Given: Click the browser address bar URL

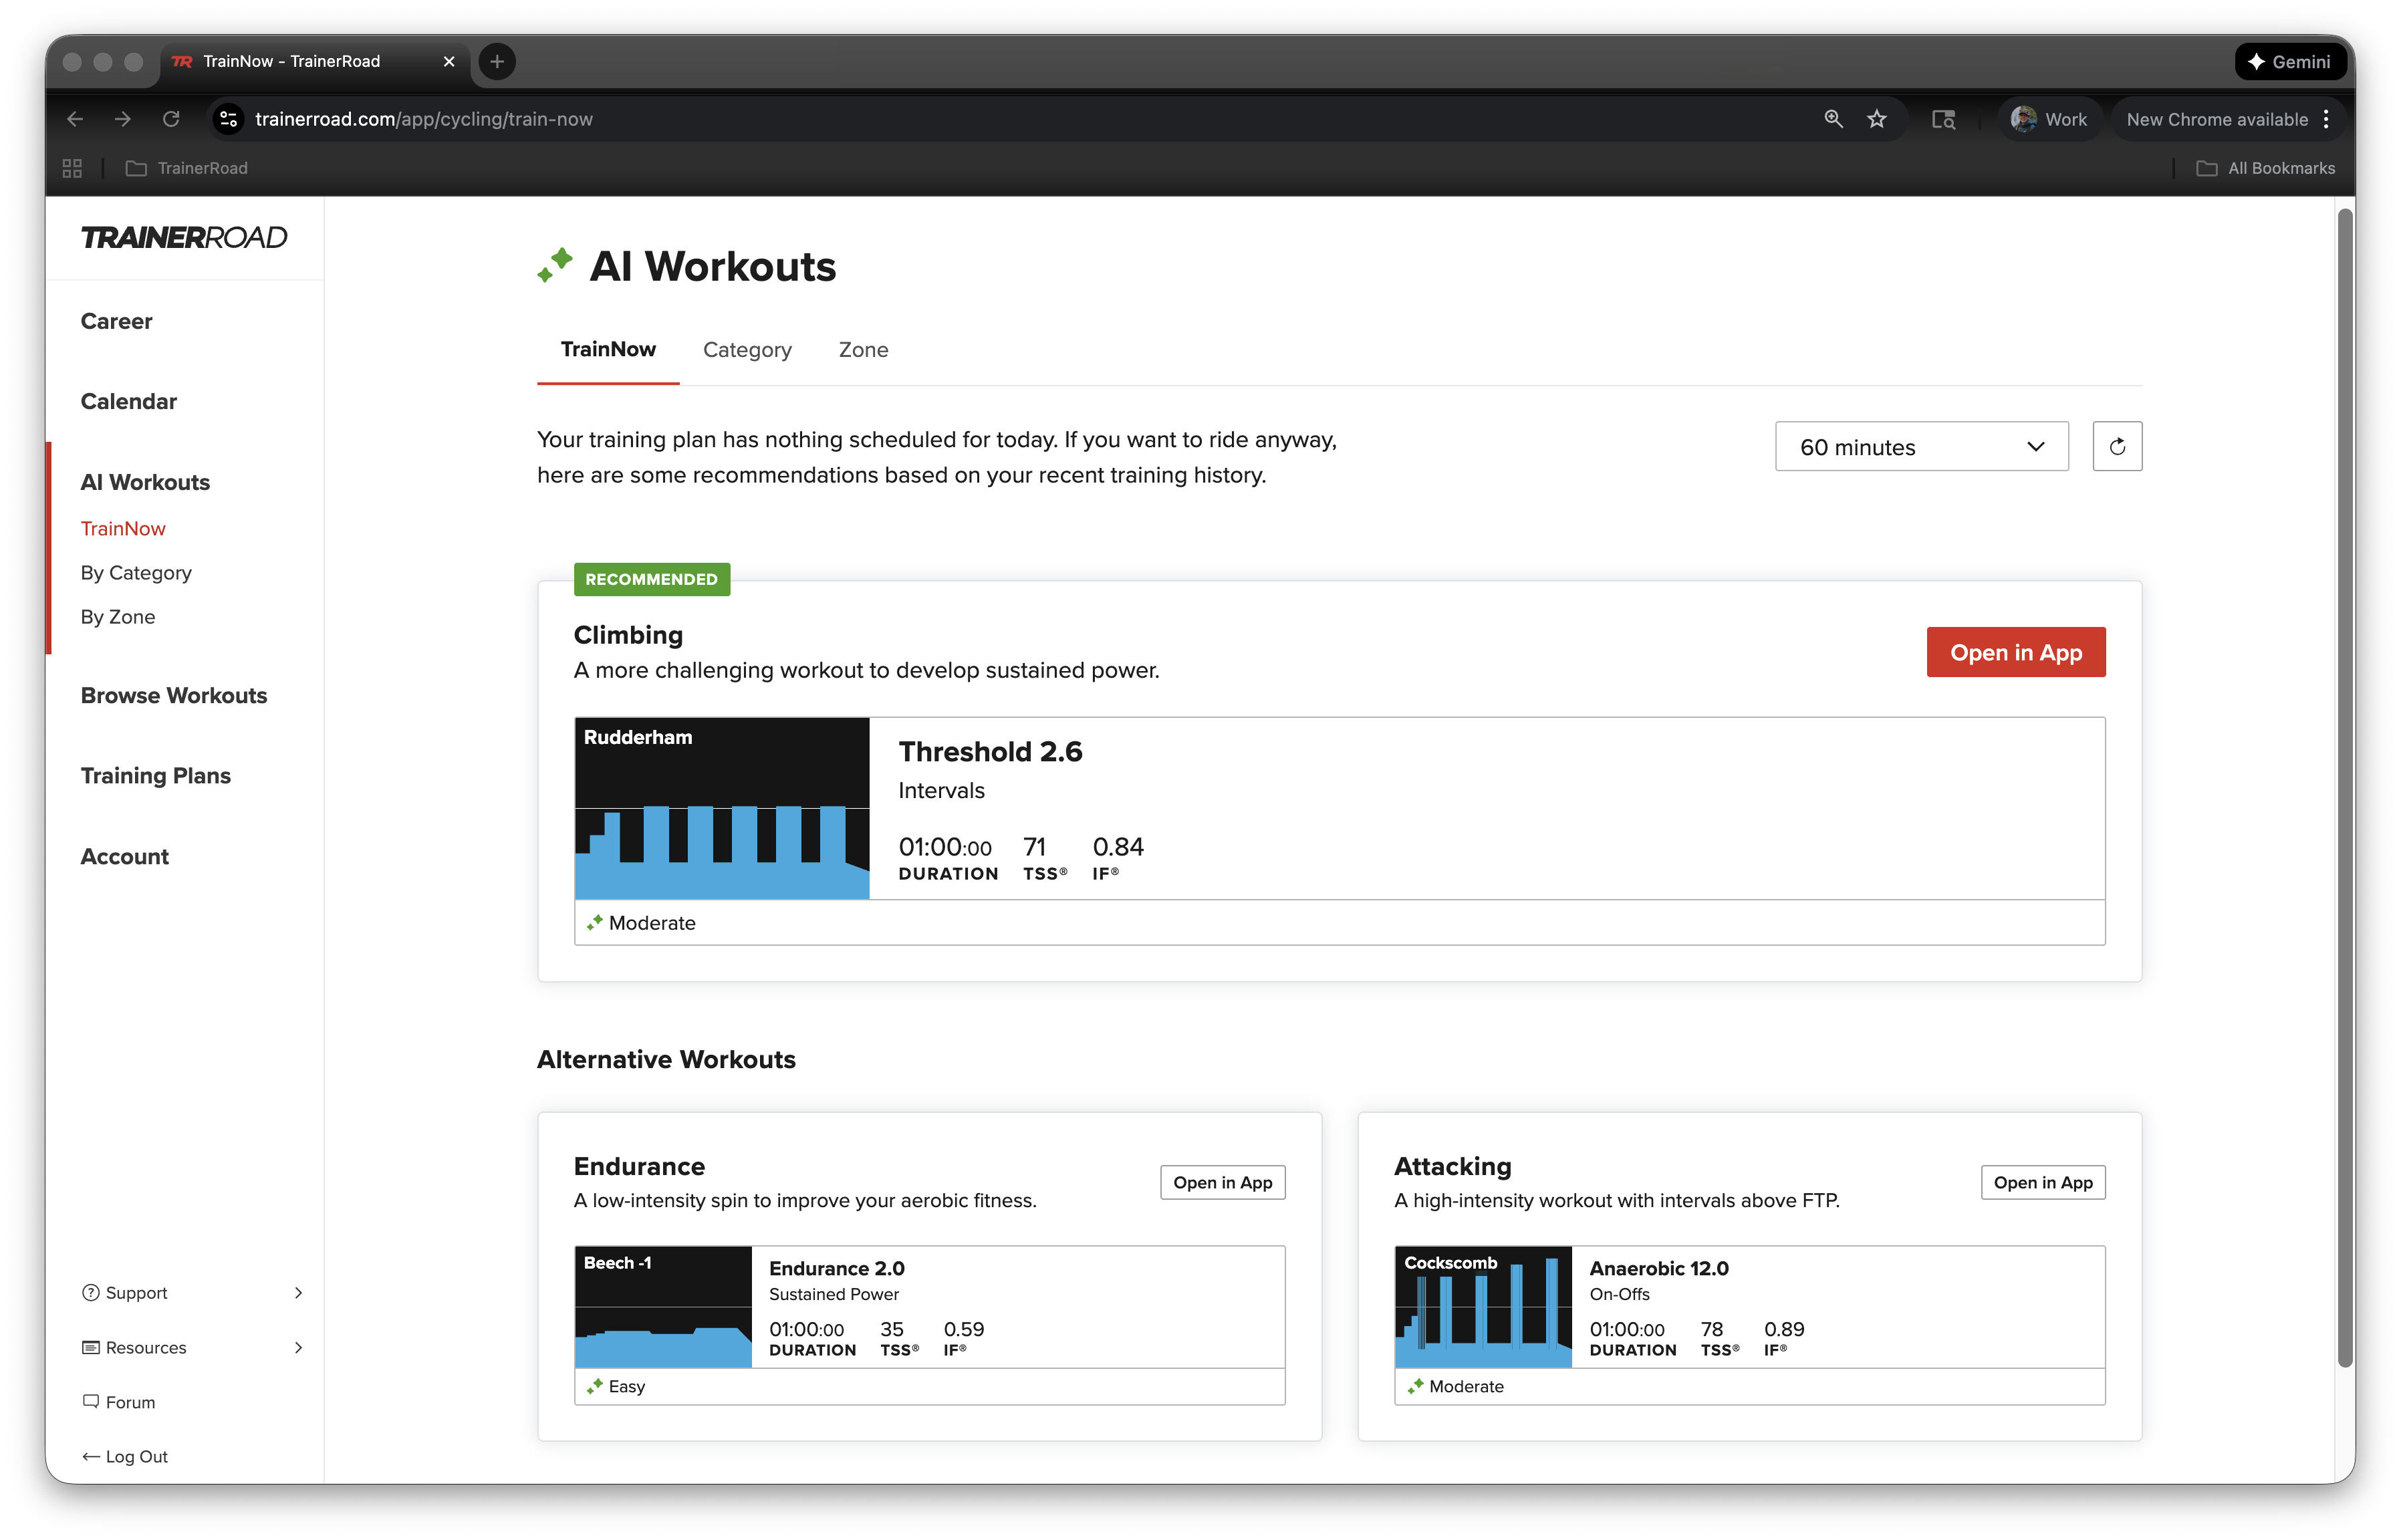Looking at the screenshot, I should (424, 119).
